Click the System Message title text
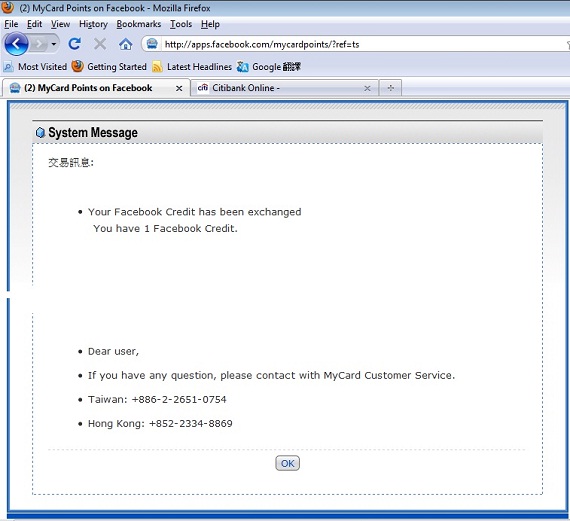 (x=93, y=133)
